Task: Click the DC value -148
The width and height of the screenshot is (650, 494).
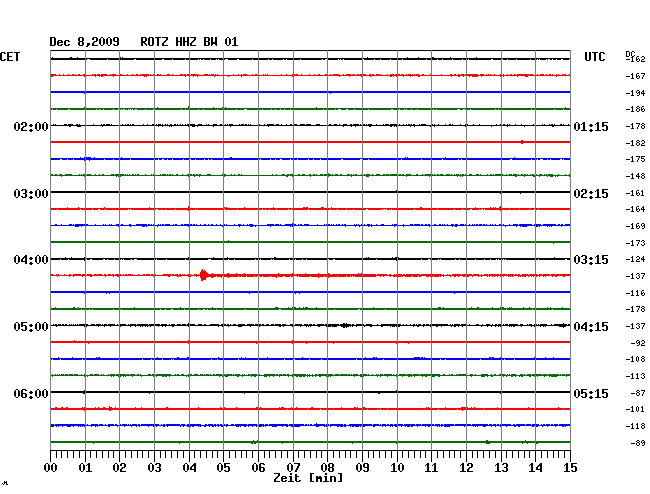Action: [x=635, y=177]
